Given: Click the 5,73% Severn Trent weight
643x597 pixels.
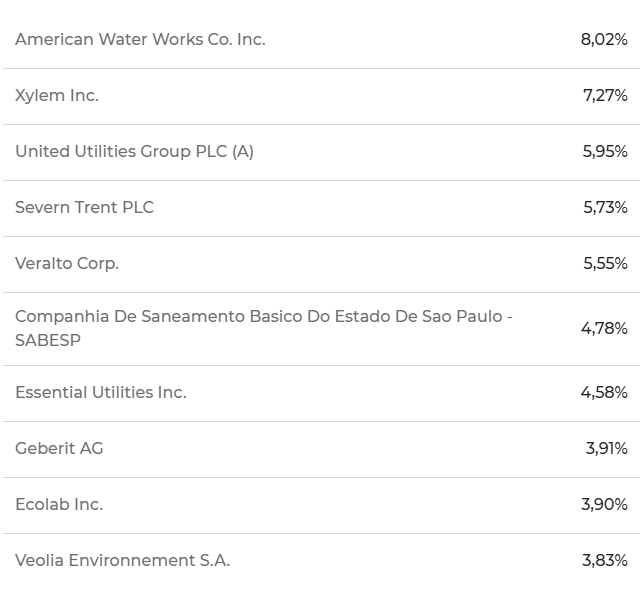Looking at the screenshot, I should point(605,207).
